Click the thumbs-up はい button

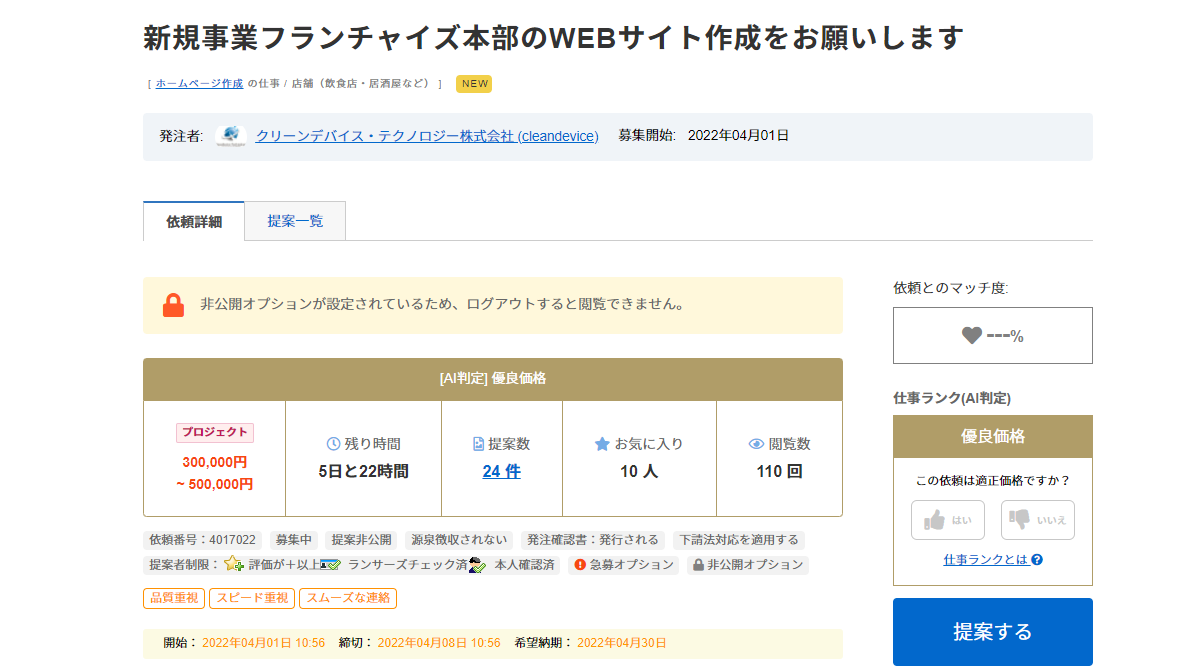point(948,520)
